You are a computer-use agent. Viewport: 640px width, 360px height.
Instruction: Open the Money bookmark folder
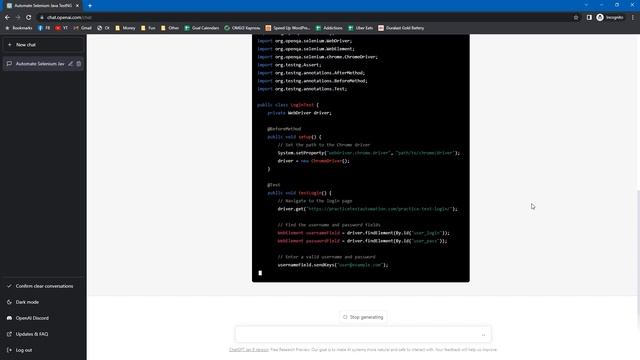[125, 28]
